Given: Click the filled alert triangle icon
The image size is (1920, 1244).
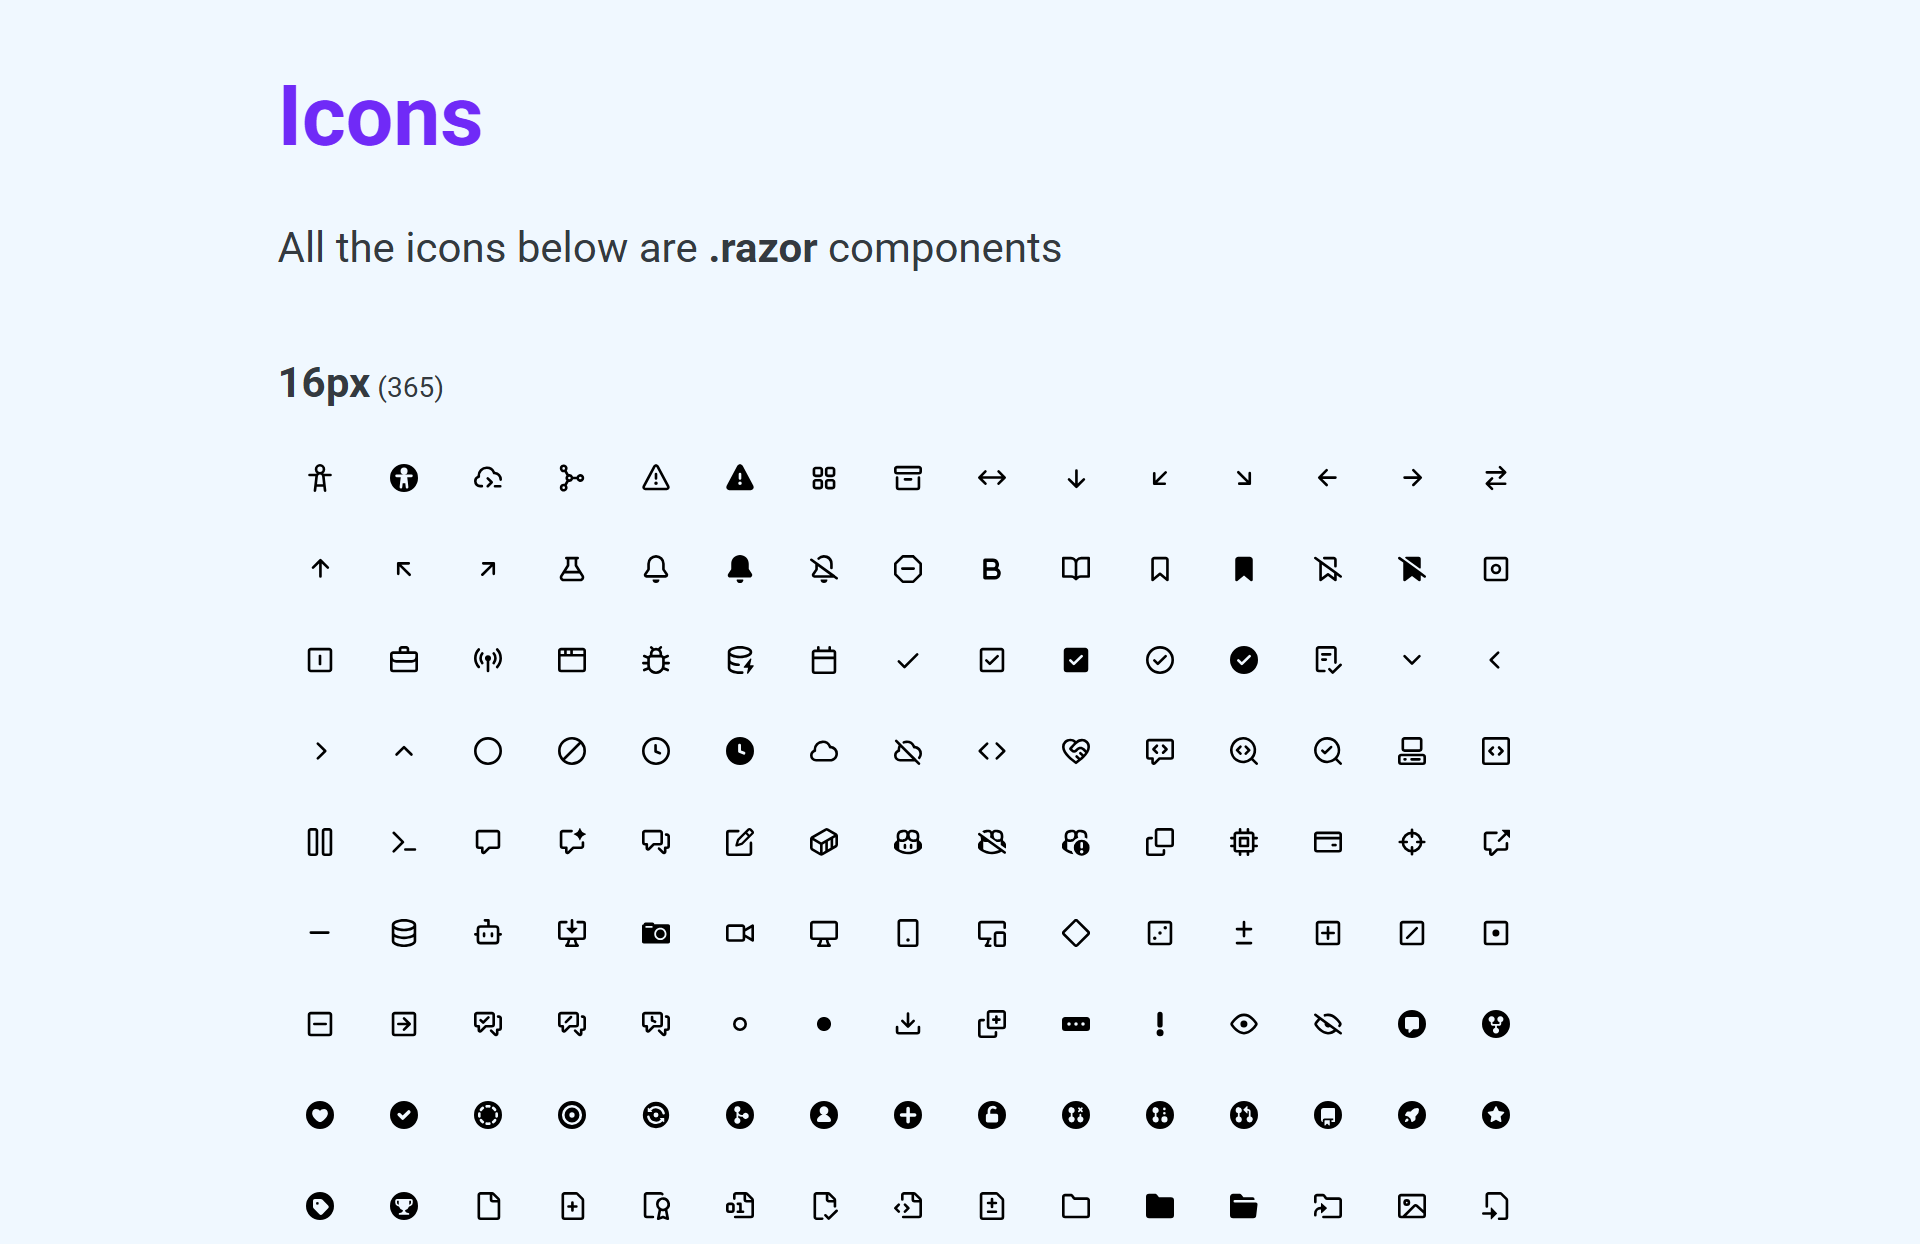Looking at the screenshot, I should tap(739, 478).
